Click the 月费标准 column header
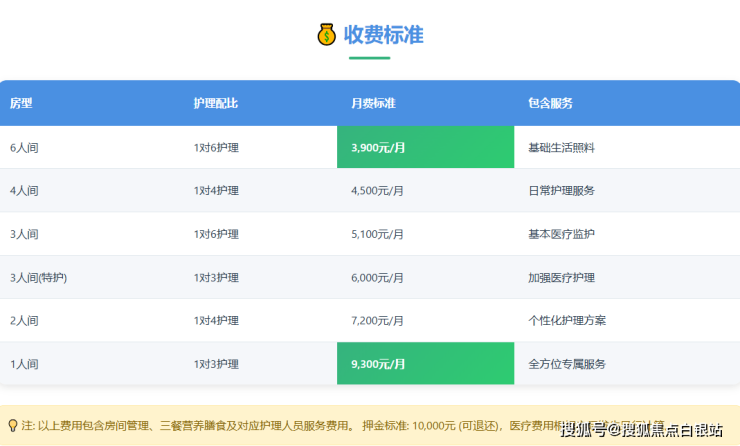 coord(374,103)
